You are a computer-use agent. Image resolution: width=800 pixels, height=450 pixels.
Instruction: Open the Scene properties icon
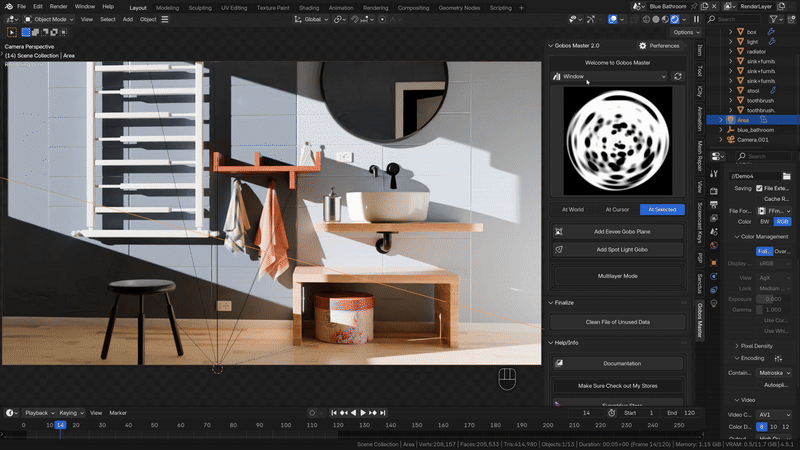[x=714, y=232]
